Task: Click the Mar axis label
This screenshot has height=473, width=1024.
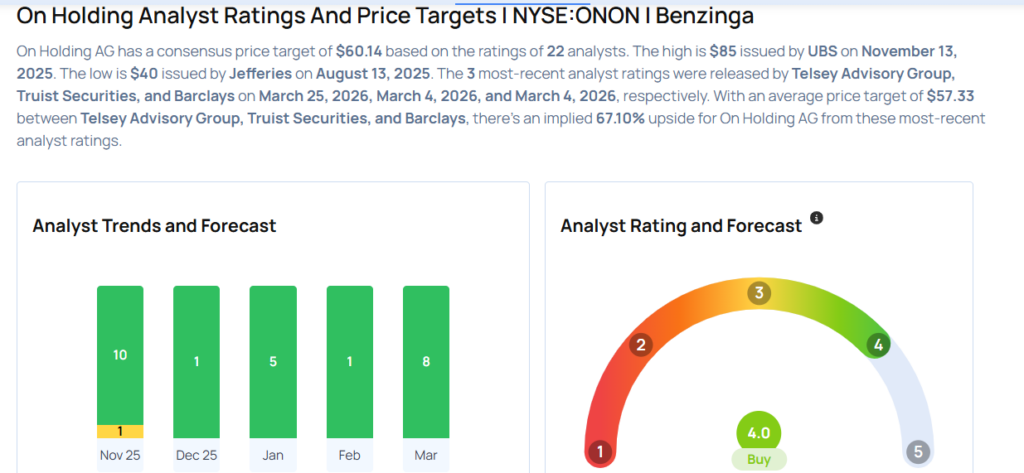Action: point(426,455)
